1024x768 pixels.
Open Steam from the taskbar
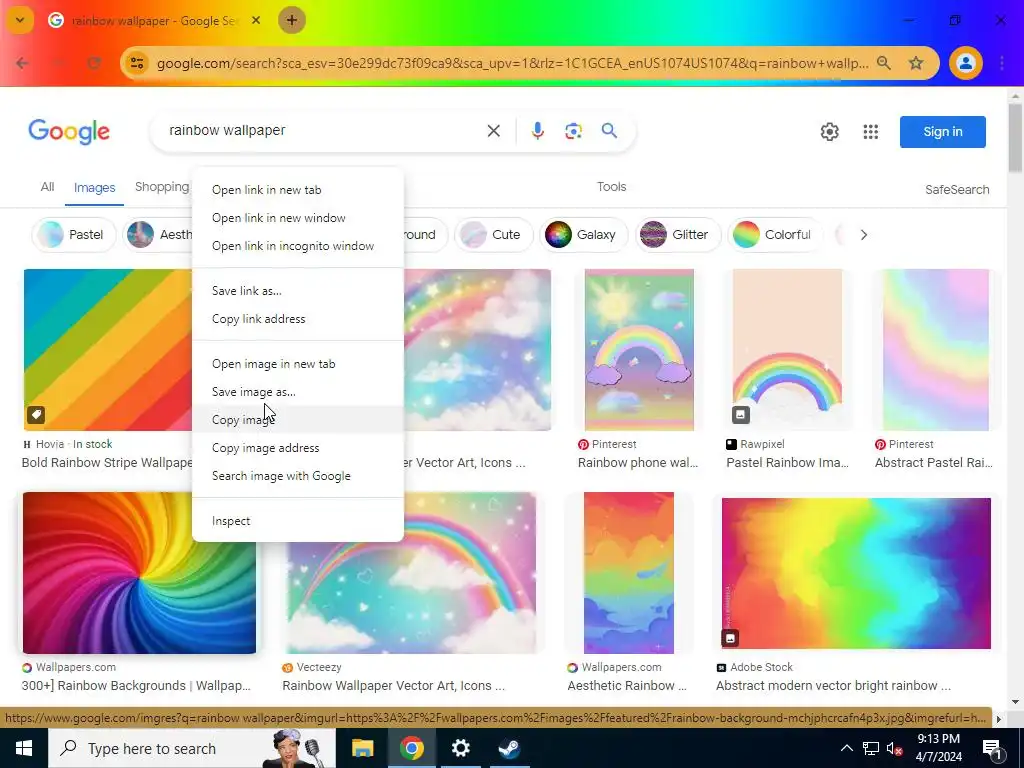point(509,748)
